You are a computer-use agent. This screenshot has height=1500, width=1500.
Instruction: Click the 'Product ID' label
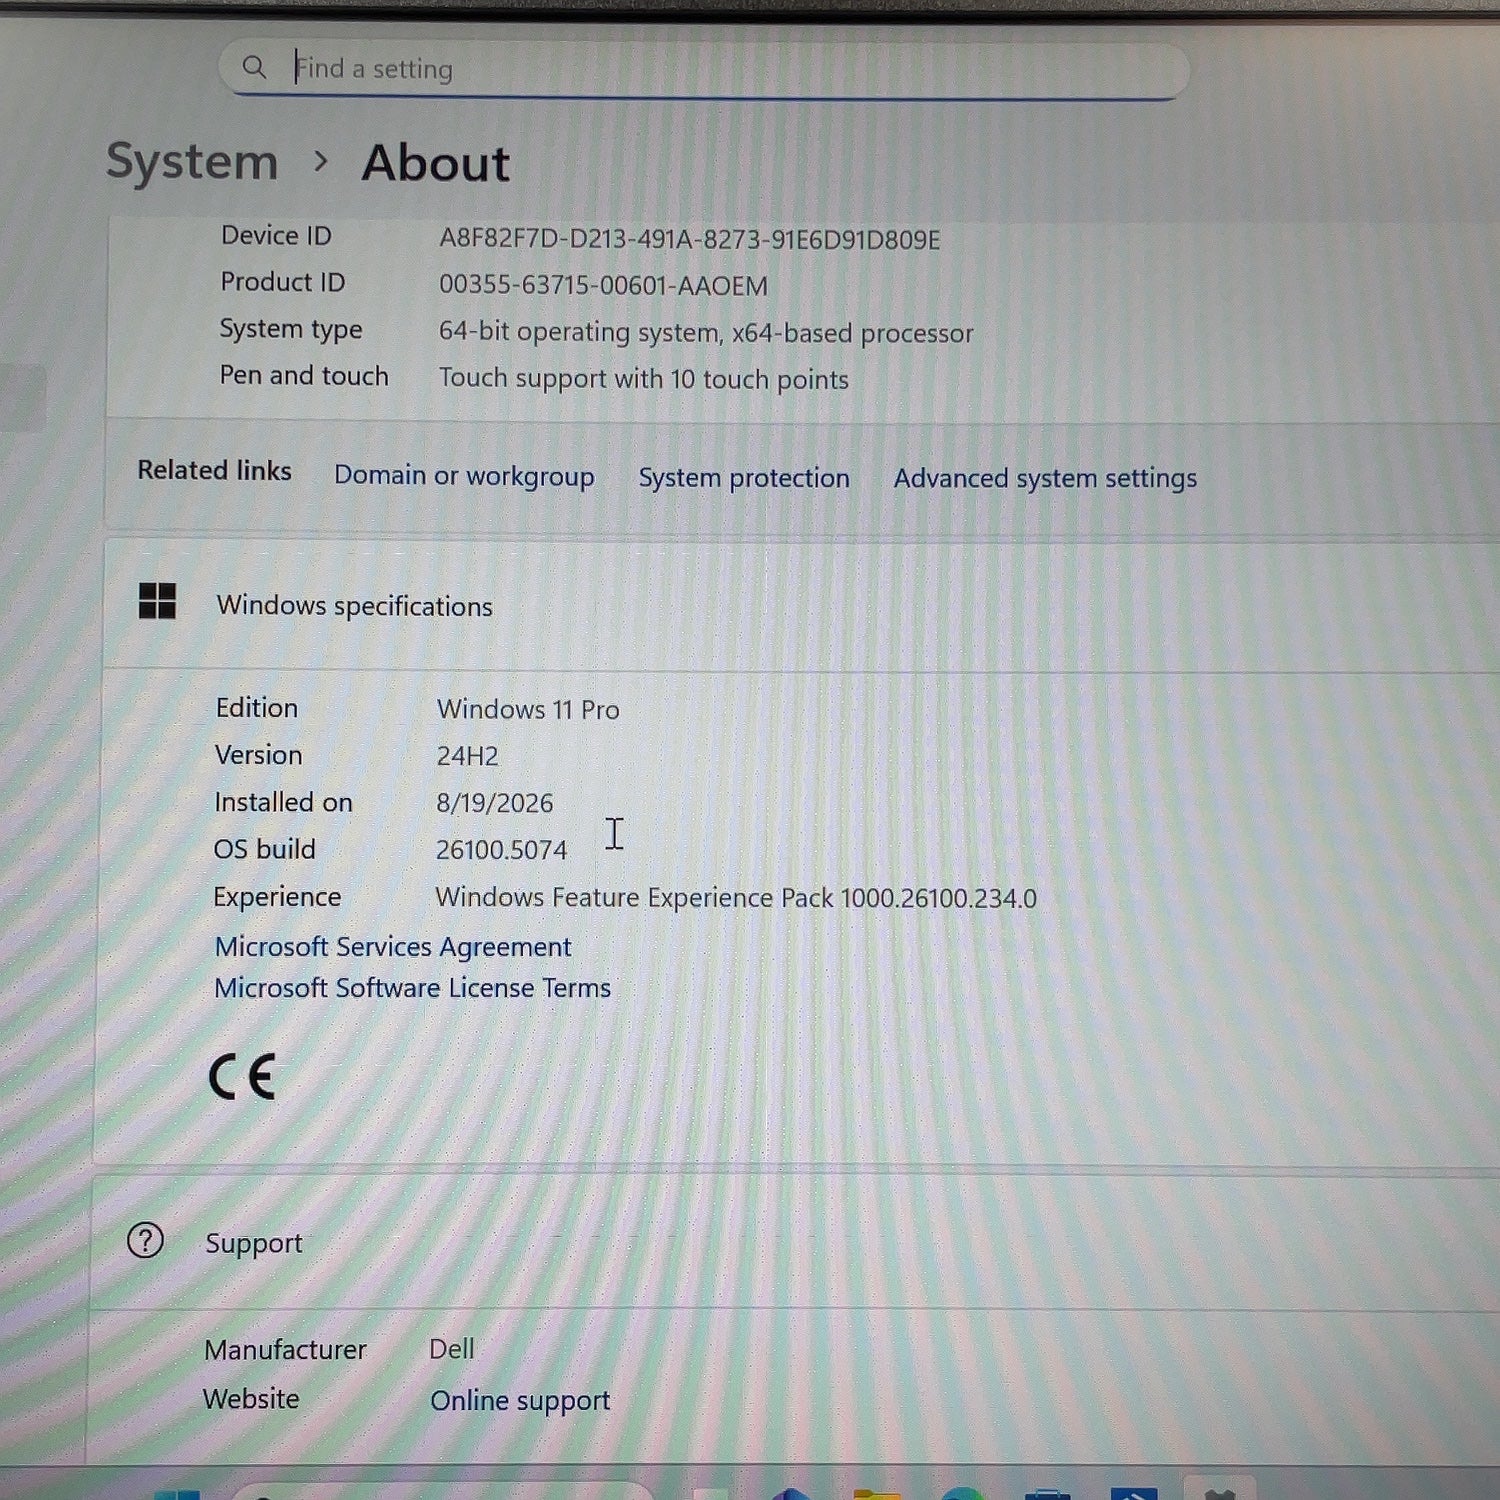pos(283,282)
